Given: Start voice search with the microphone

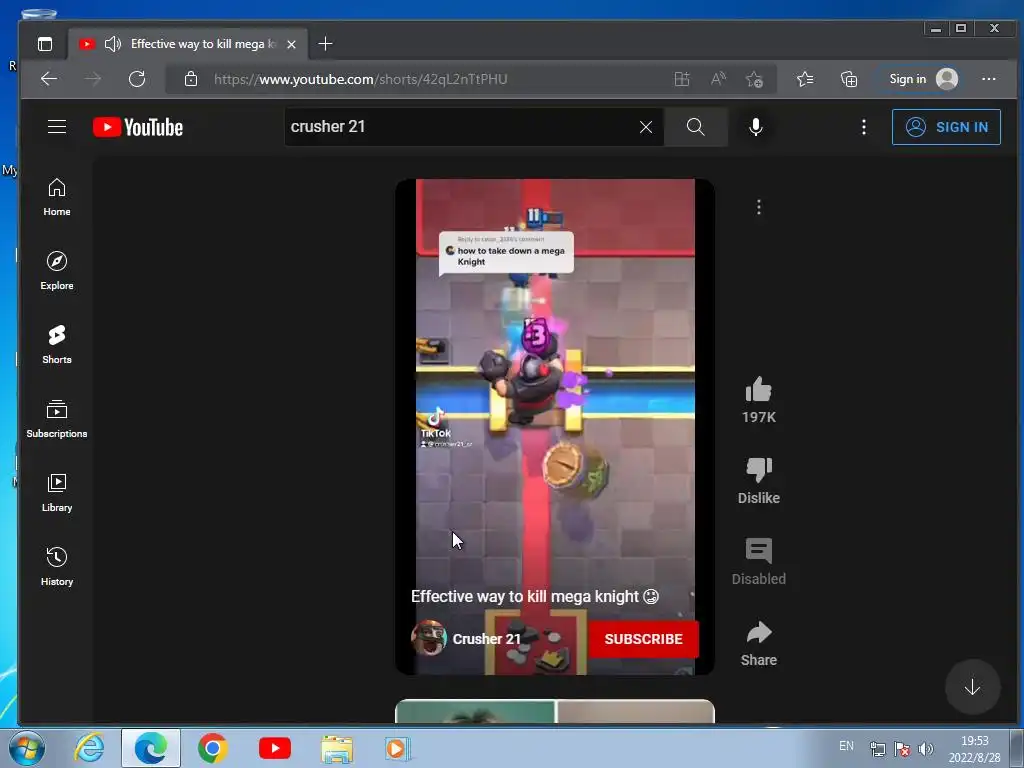Looking at the screenshot, I should [x=756, y=127].
